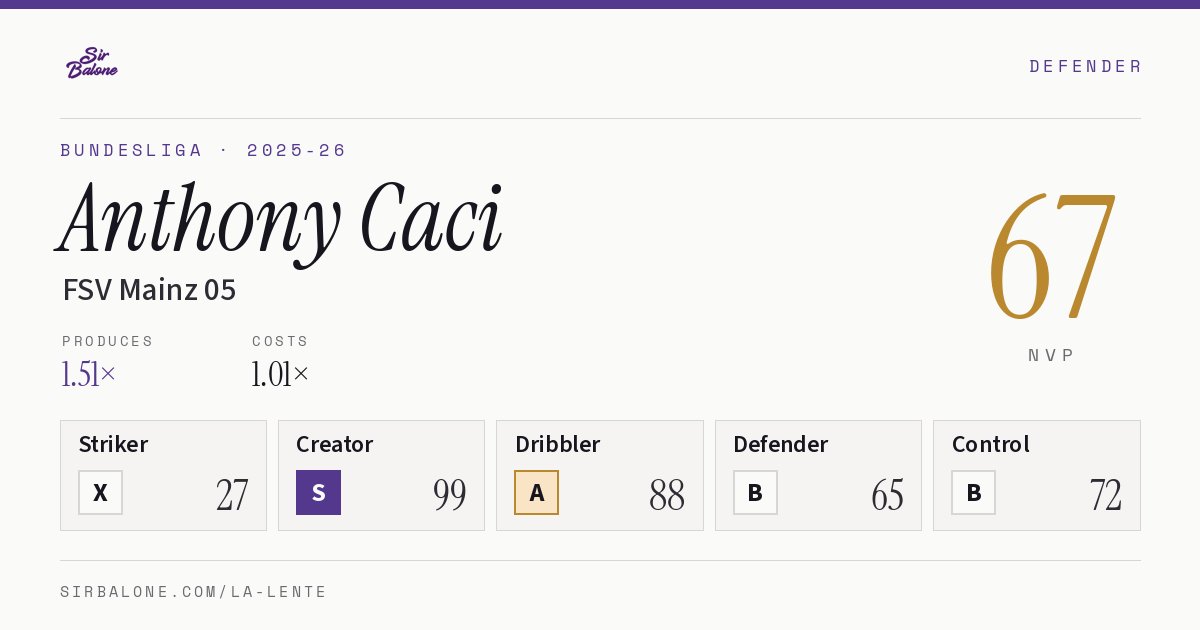1200x630 pixels.
Task: Click the Creator score 99
Action: click(450, 495)
